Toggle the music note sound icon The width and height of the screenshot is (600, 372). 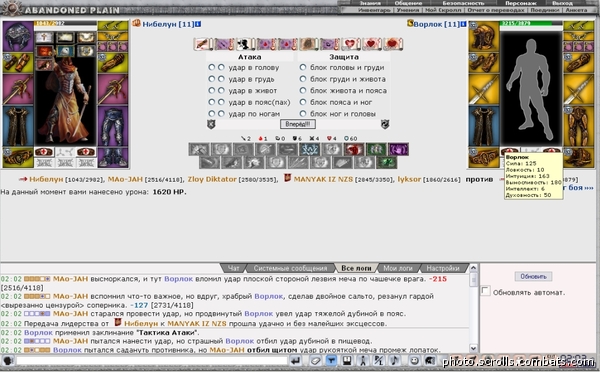[394, 361]
